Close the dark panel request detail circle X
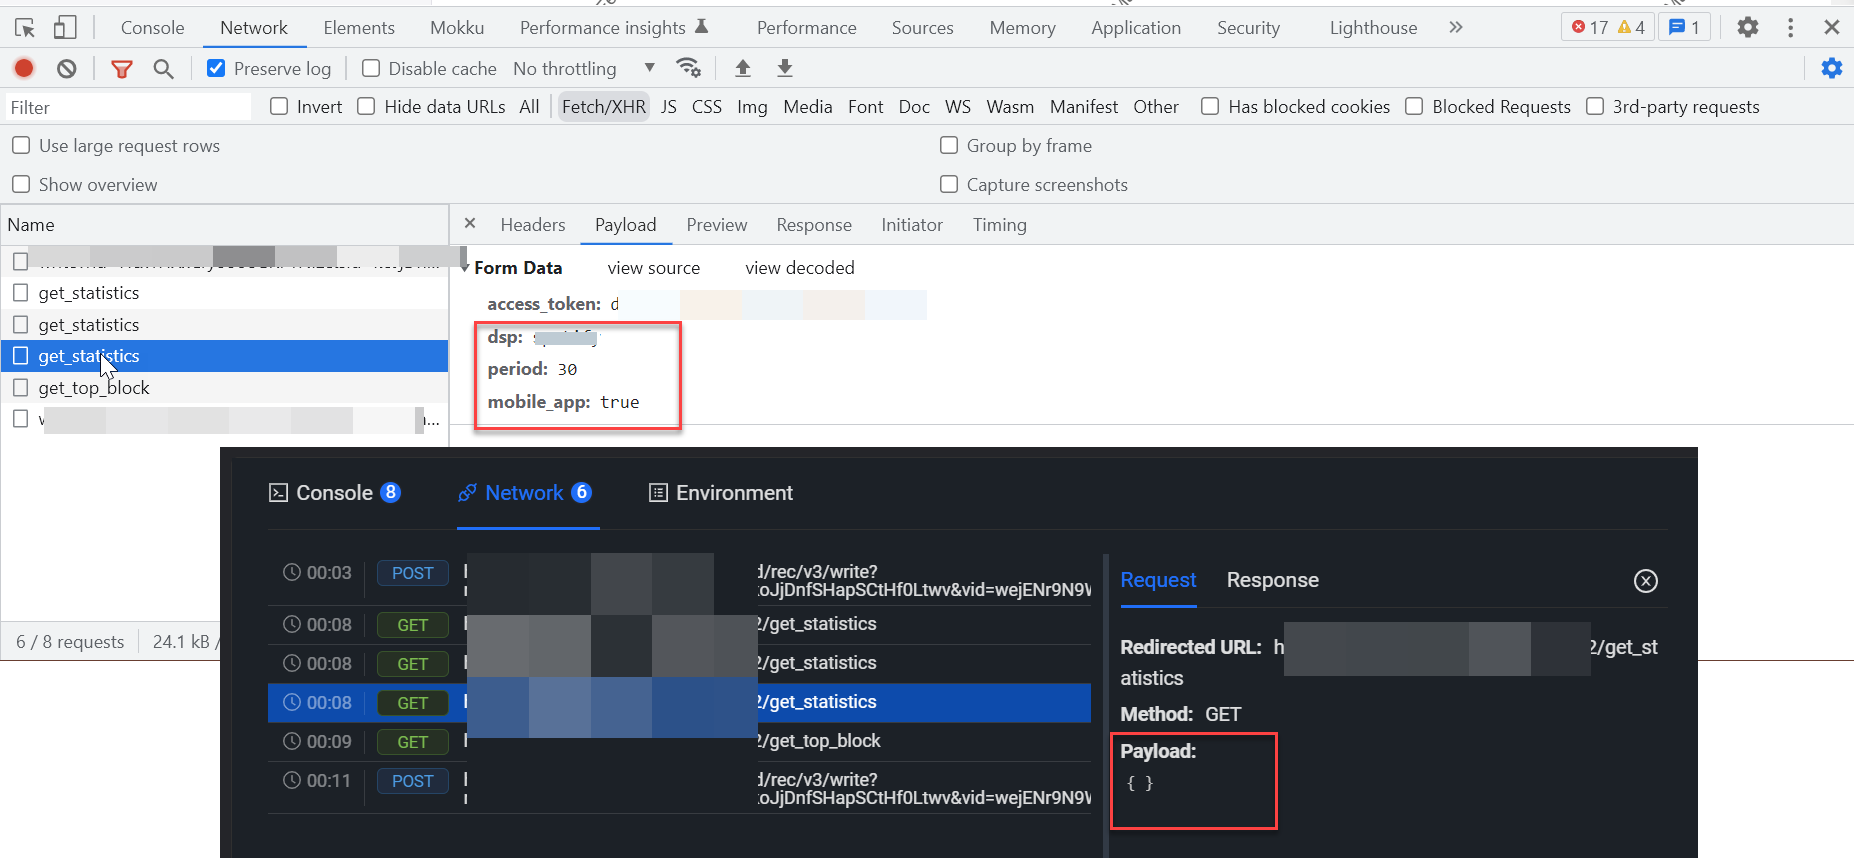 [x=1645, y=581]
